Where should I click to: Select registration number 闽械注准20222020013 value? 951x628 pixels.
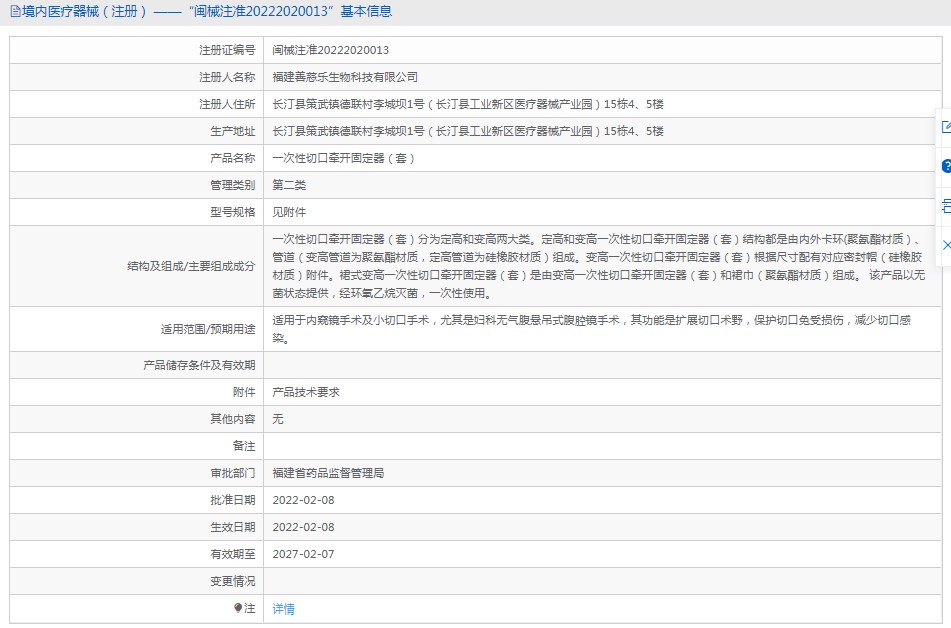[x=331, y=50]
